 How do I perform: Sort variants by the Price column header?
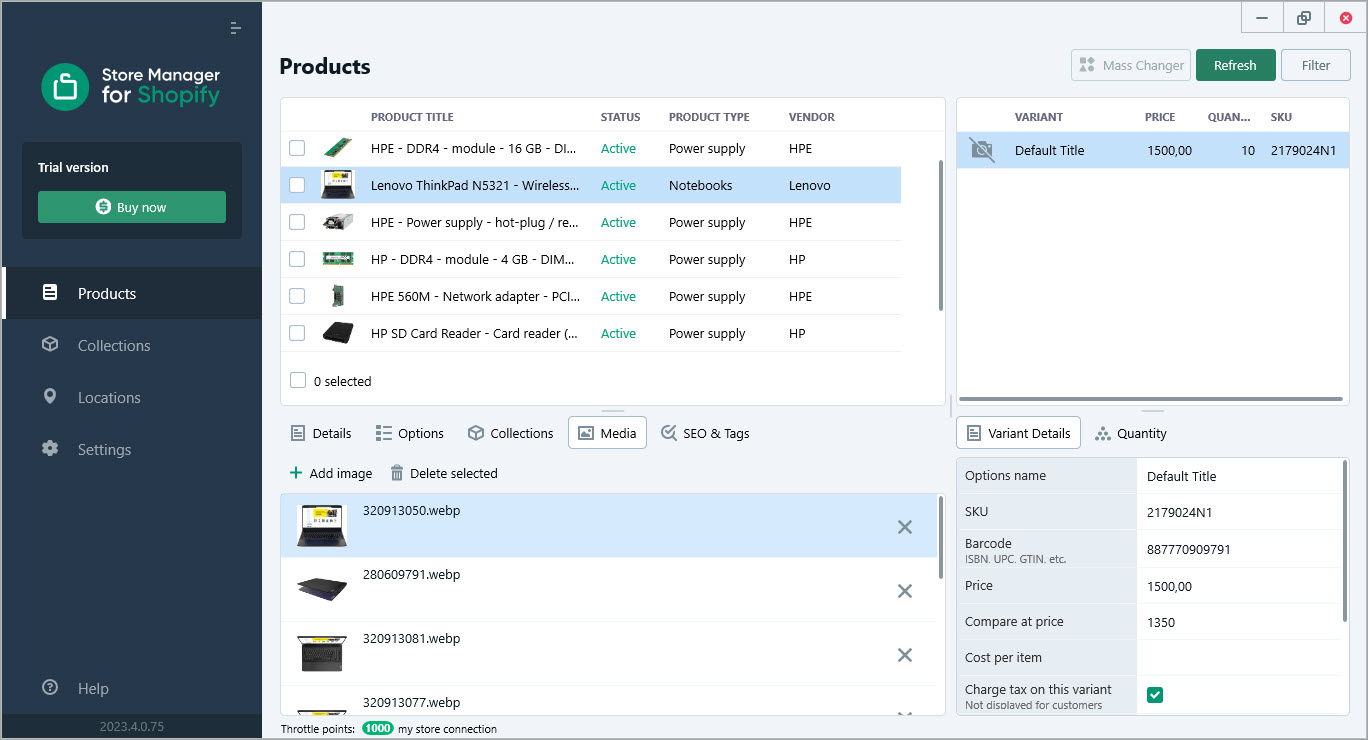[x=1160, y=117]
